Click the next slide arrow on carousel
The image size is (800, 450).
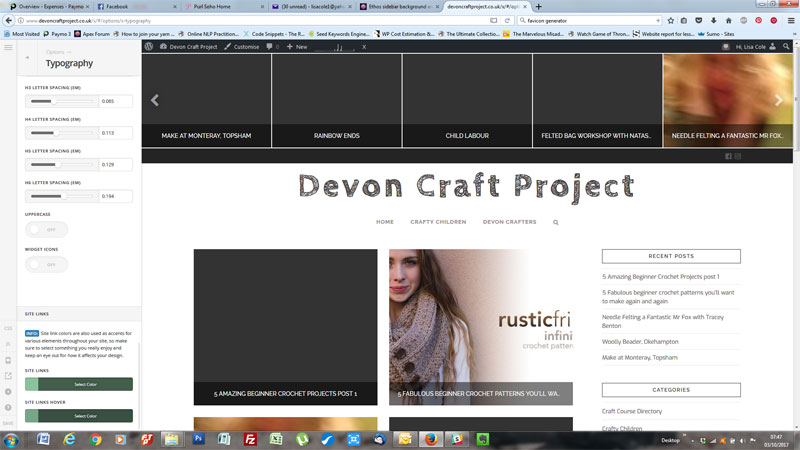pyautogui.click(x=779, y=100)
